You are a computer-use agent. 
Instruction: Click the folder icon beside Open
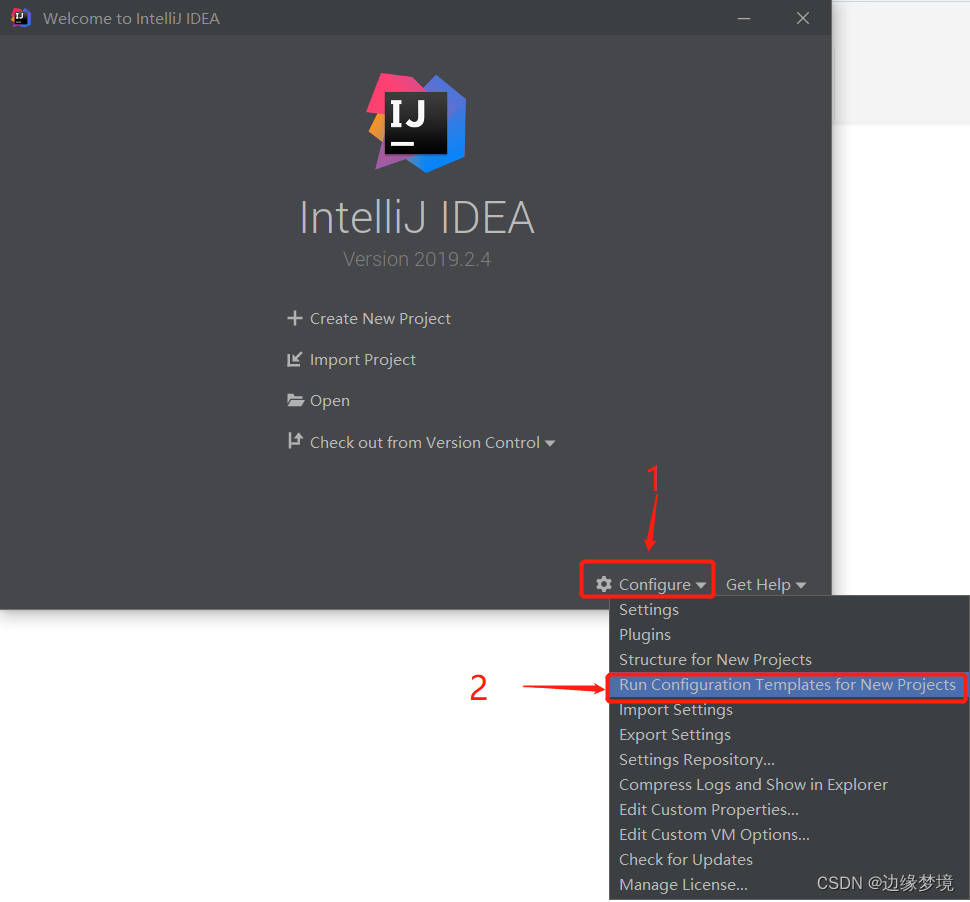295,400
